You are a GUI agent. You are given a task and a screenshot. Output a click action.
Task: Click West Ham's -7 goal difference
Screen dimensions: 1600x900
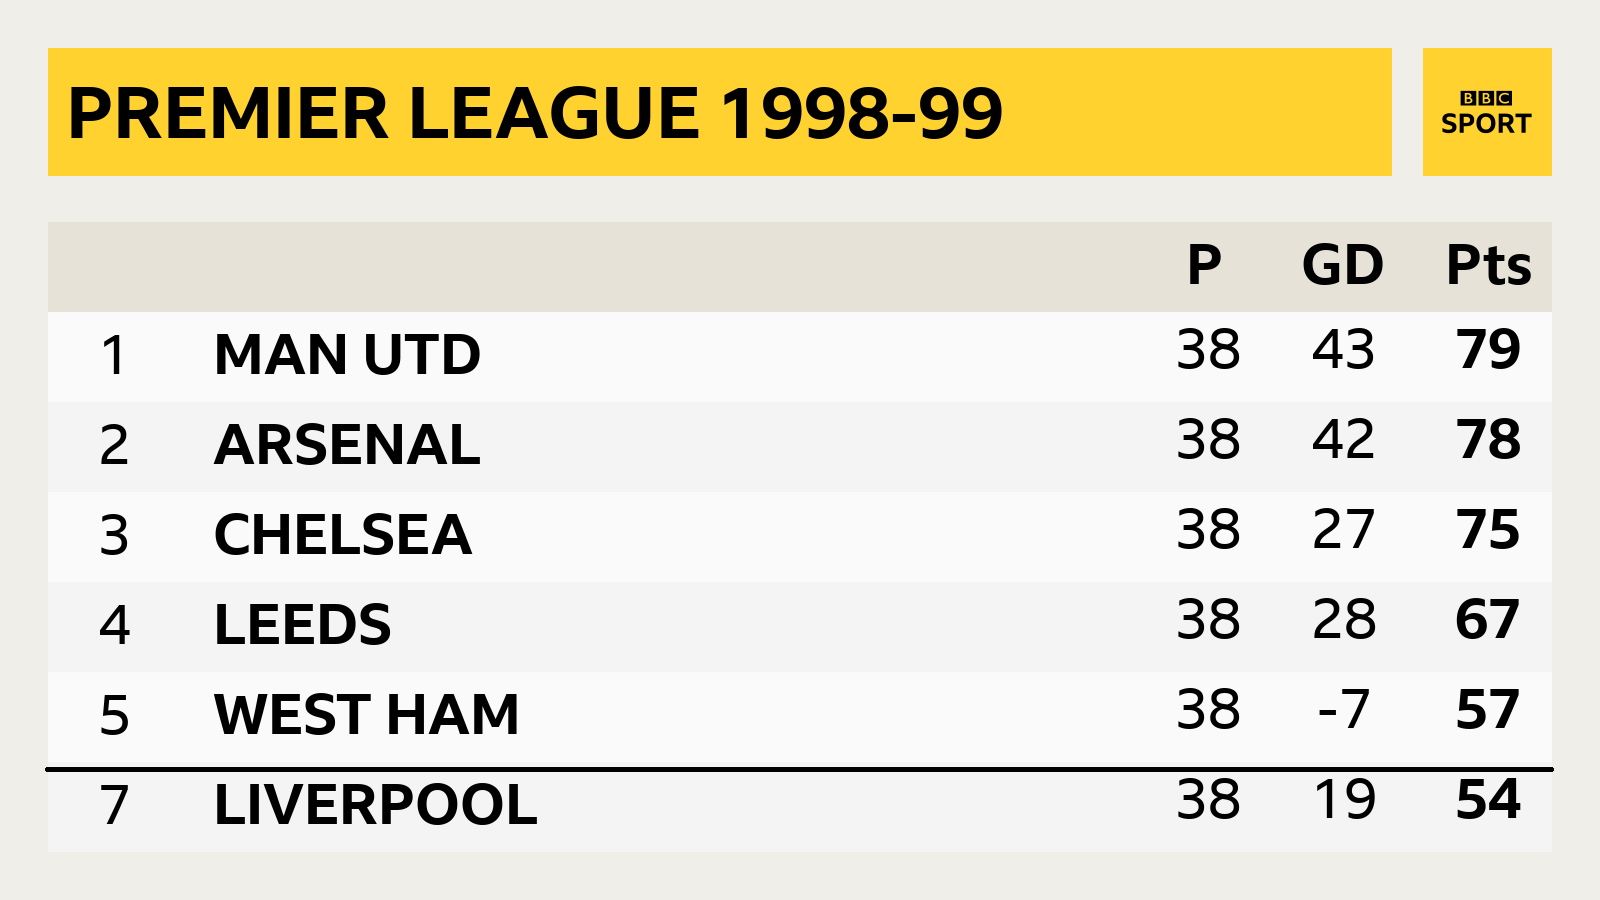tap(1343, 710)
